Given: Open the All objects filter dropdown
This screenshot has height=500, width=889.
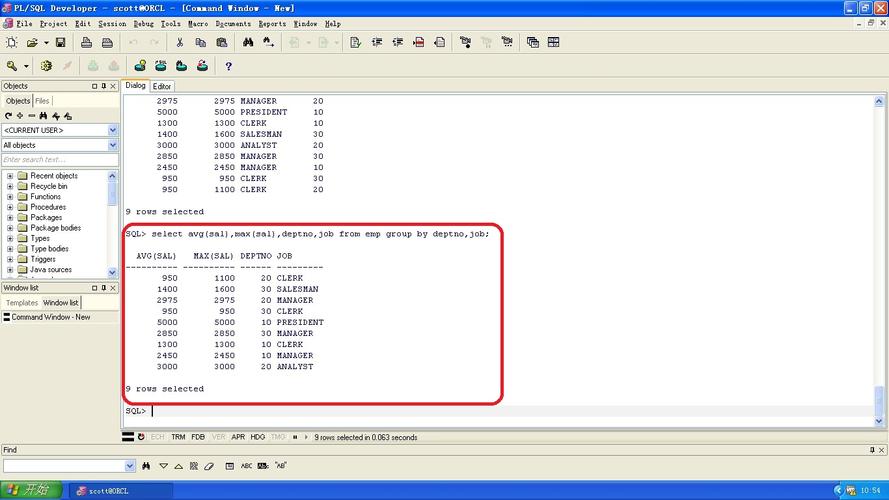Looking at the screenshot, I should pos(112,145).
